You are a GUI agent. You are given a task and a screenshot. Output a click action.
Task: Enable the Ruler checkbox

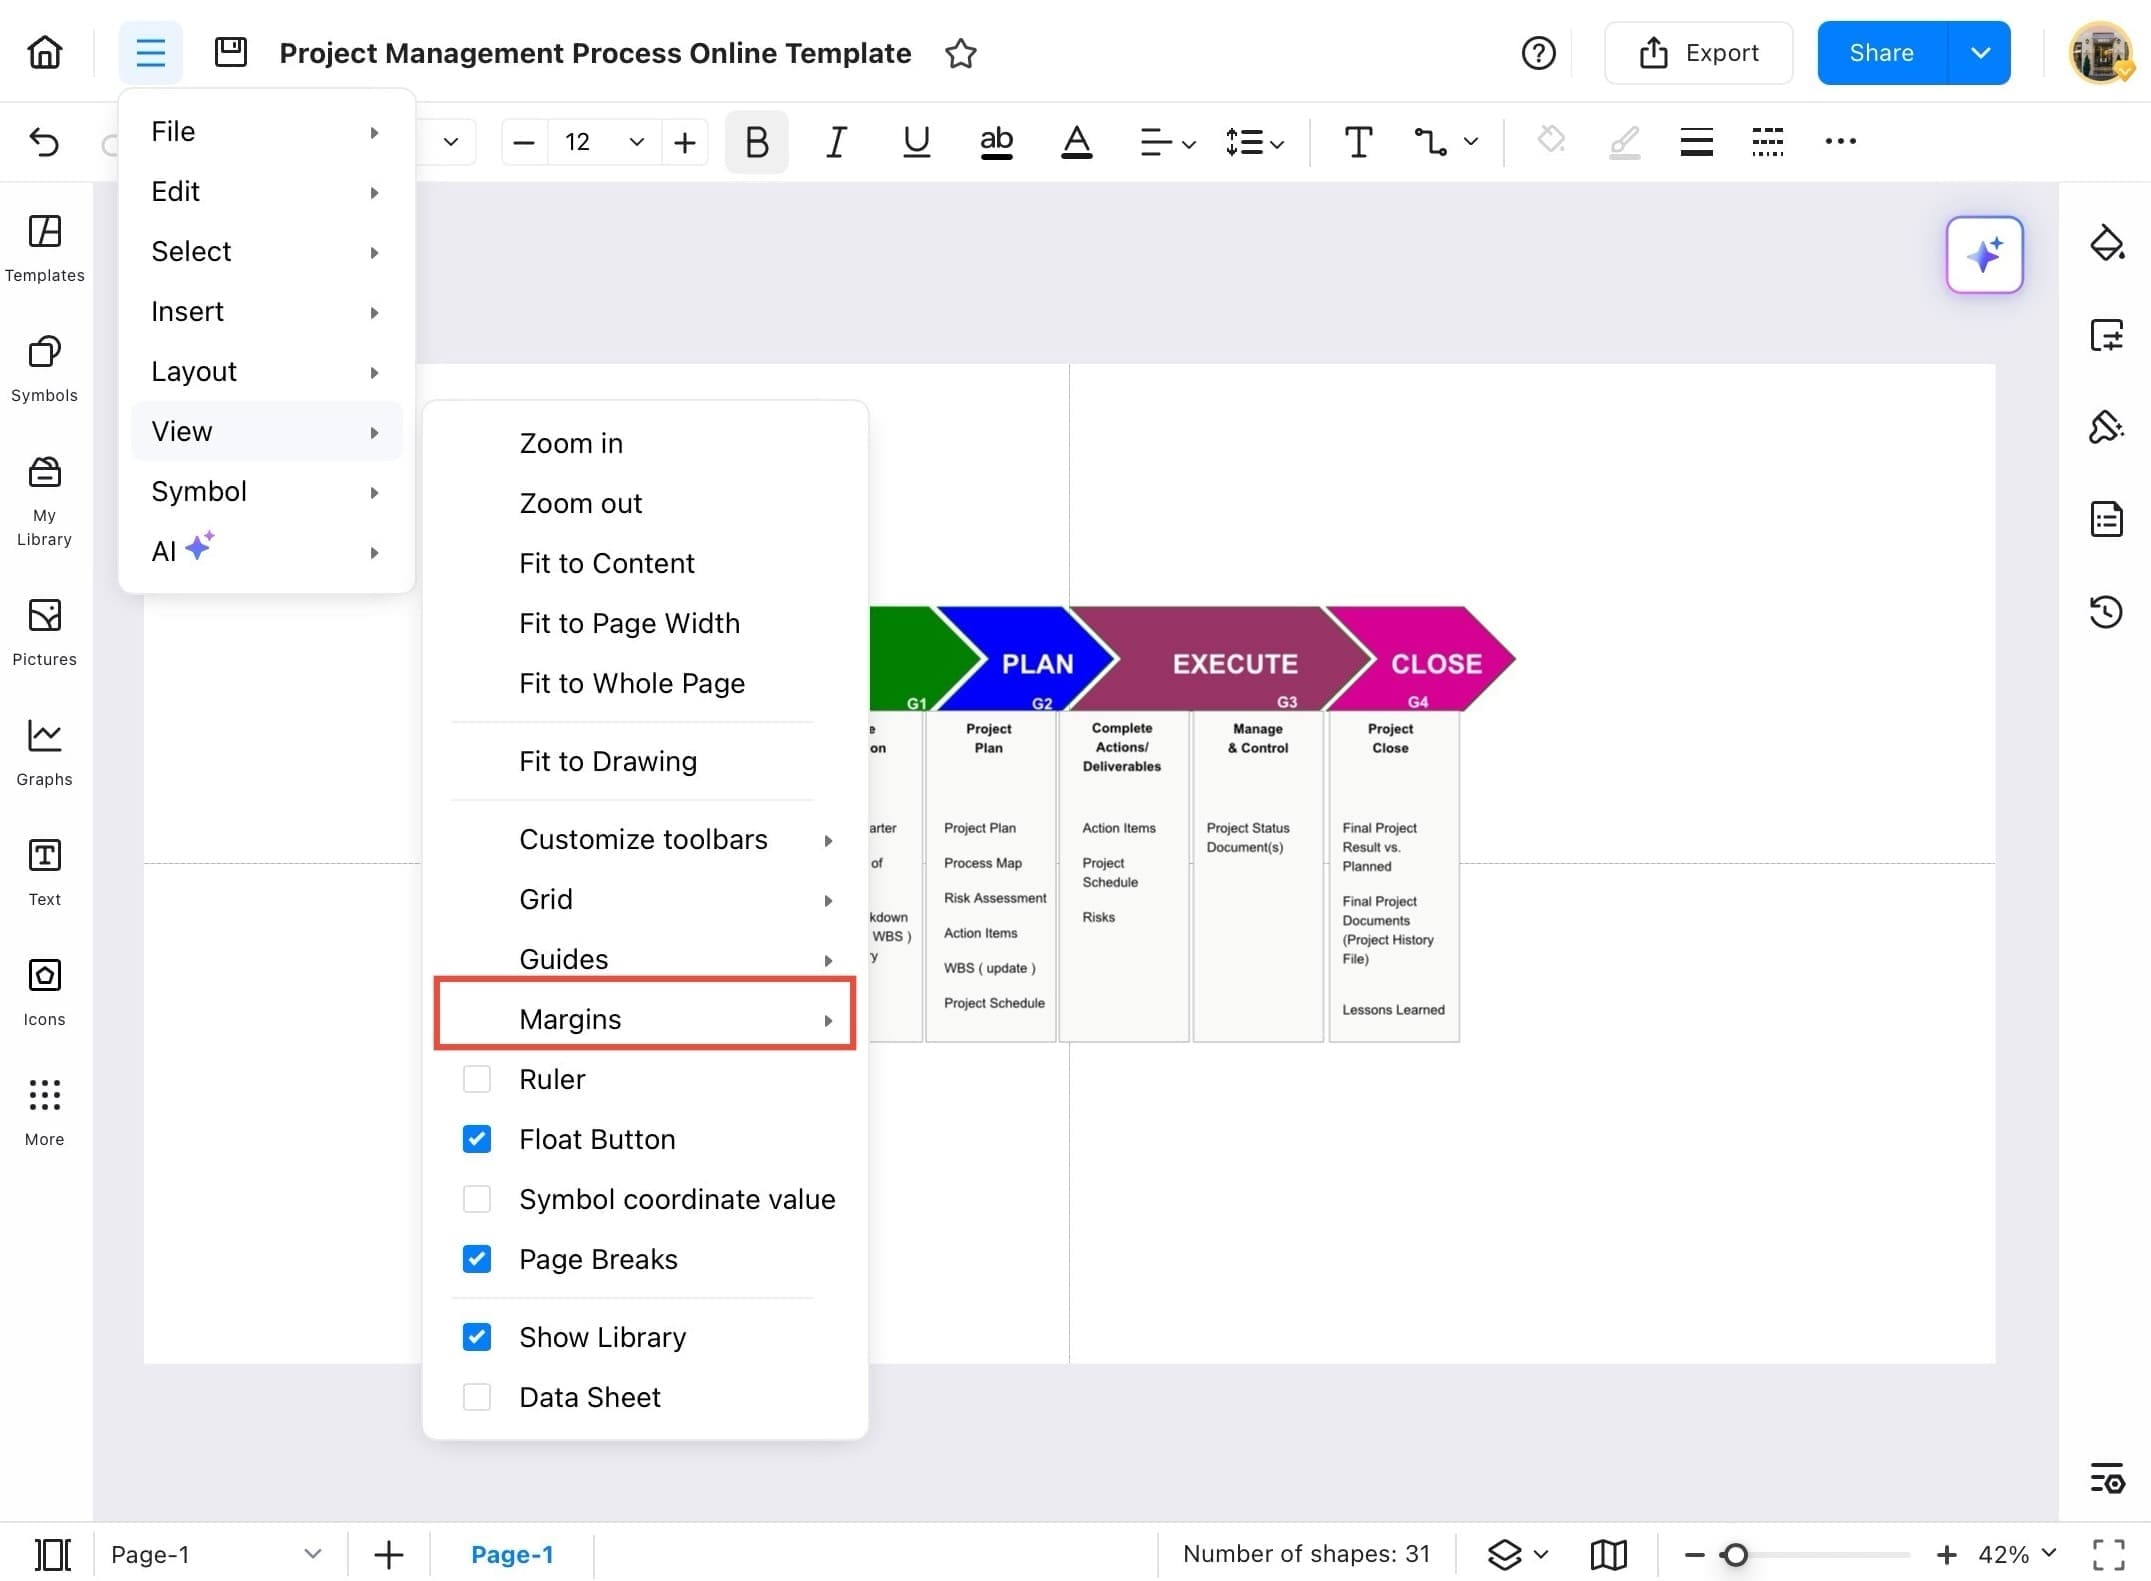tap(477, 1079)
